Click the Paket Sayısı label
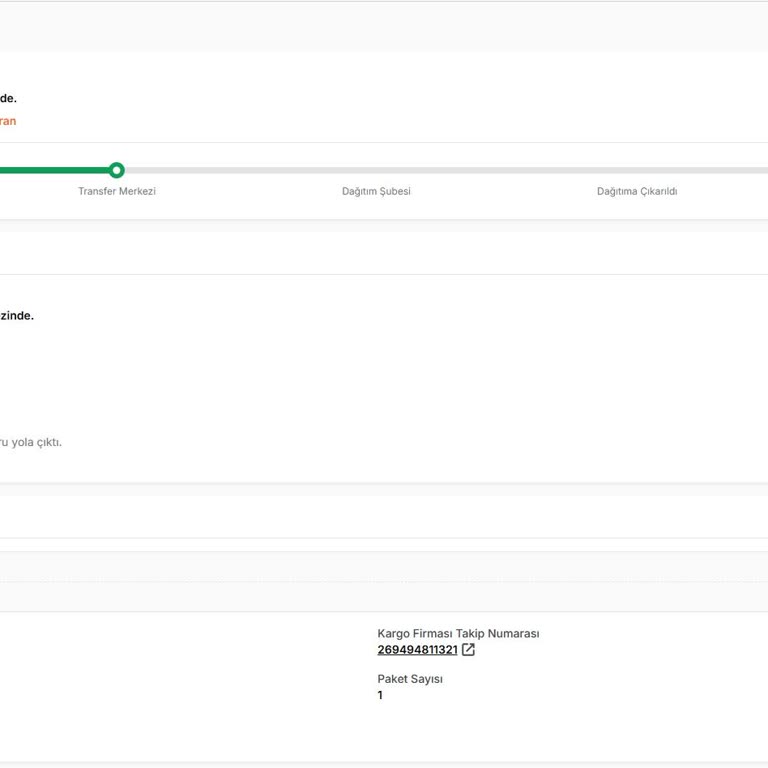Screen dimensions: 768x768 [410, 679]
